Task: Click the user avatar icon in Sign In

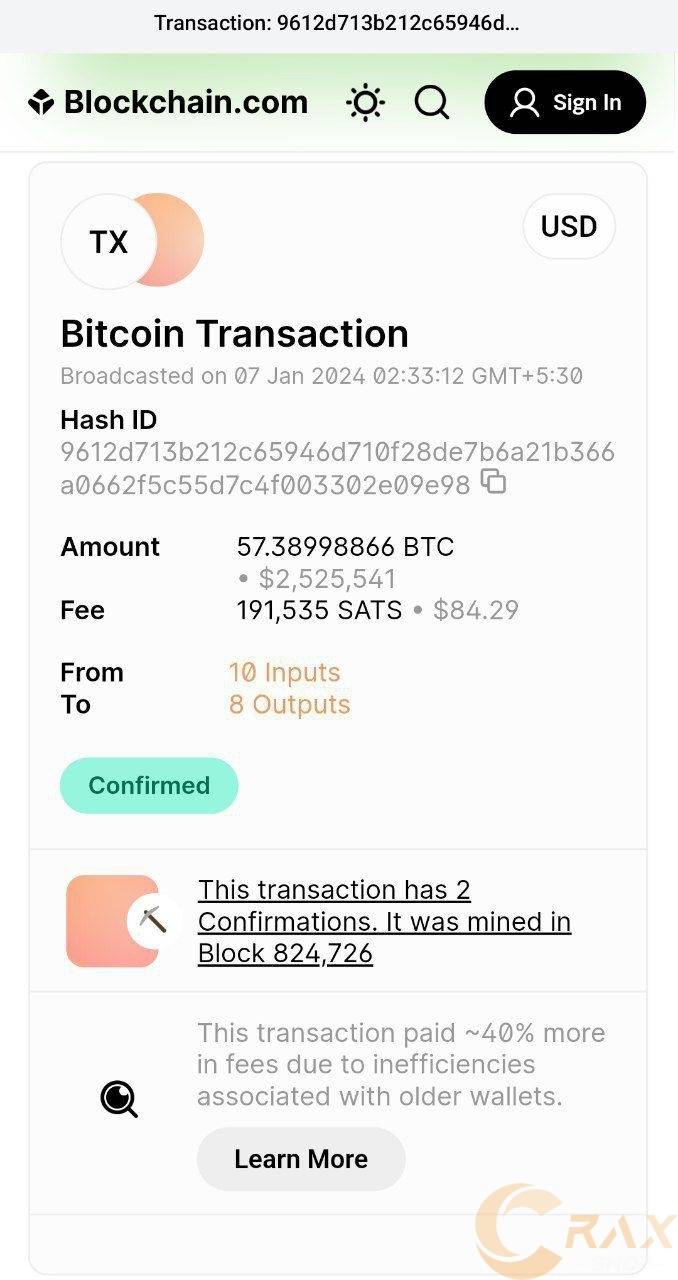Action: pyautogui.click(x=524, y=102)
